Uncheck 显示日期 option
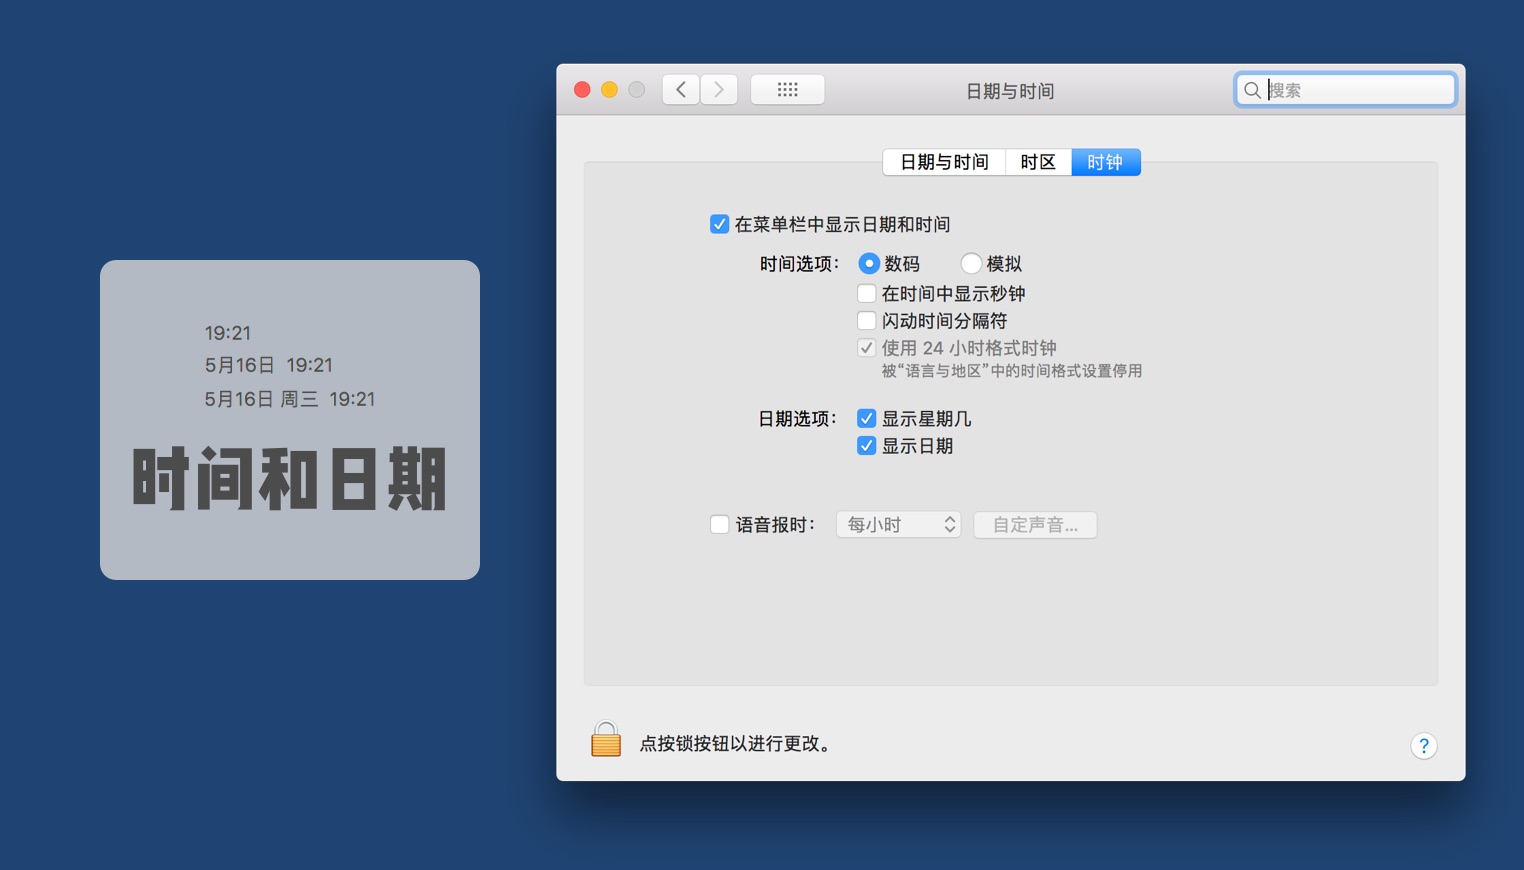 coord(867,446)
